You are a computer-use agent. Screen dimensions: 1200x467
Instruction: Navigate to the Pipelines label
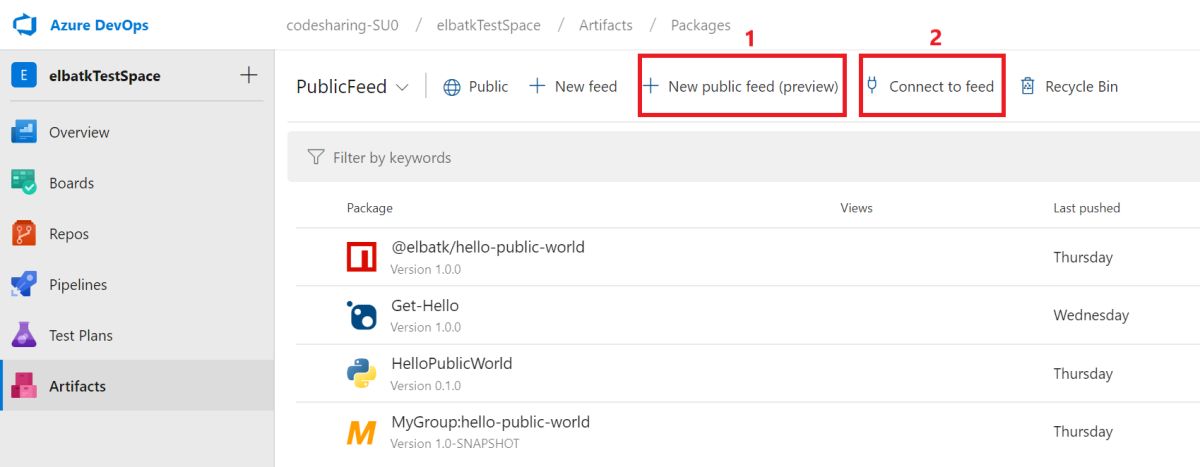[78, 285]
